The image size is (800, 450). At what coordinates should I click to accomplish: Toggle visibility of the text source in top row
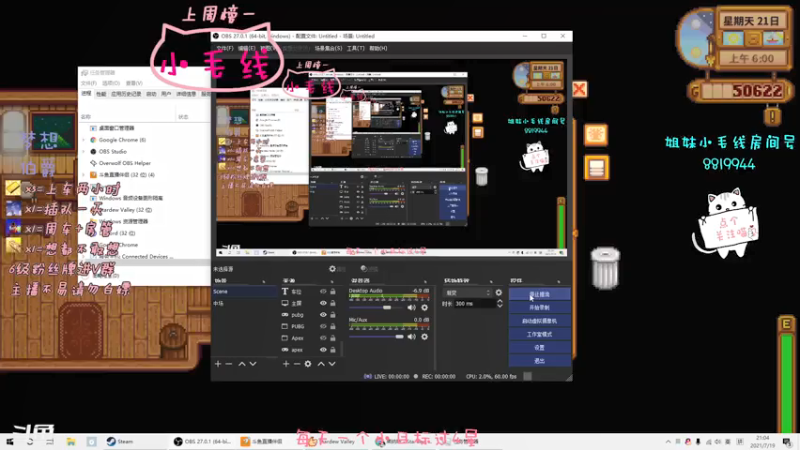pos(323,291)
